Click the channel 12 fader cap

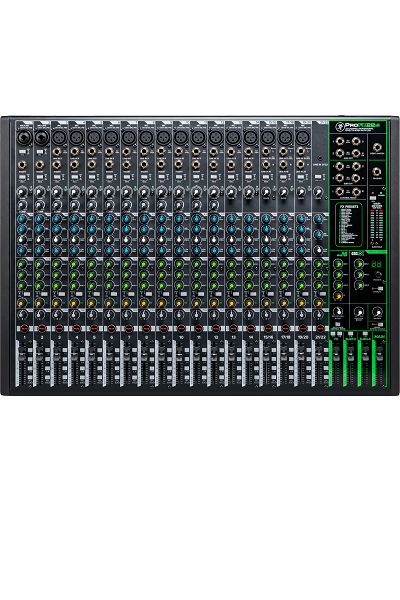(x=214, y=356)
